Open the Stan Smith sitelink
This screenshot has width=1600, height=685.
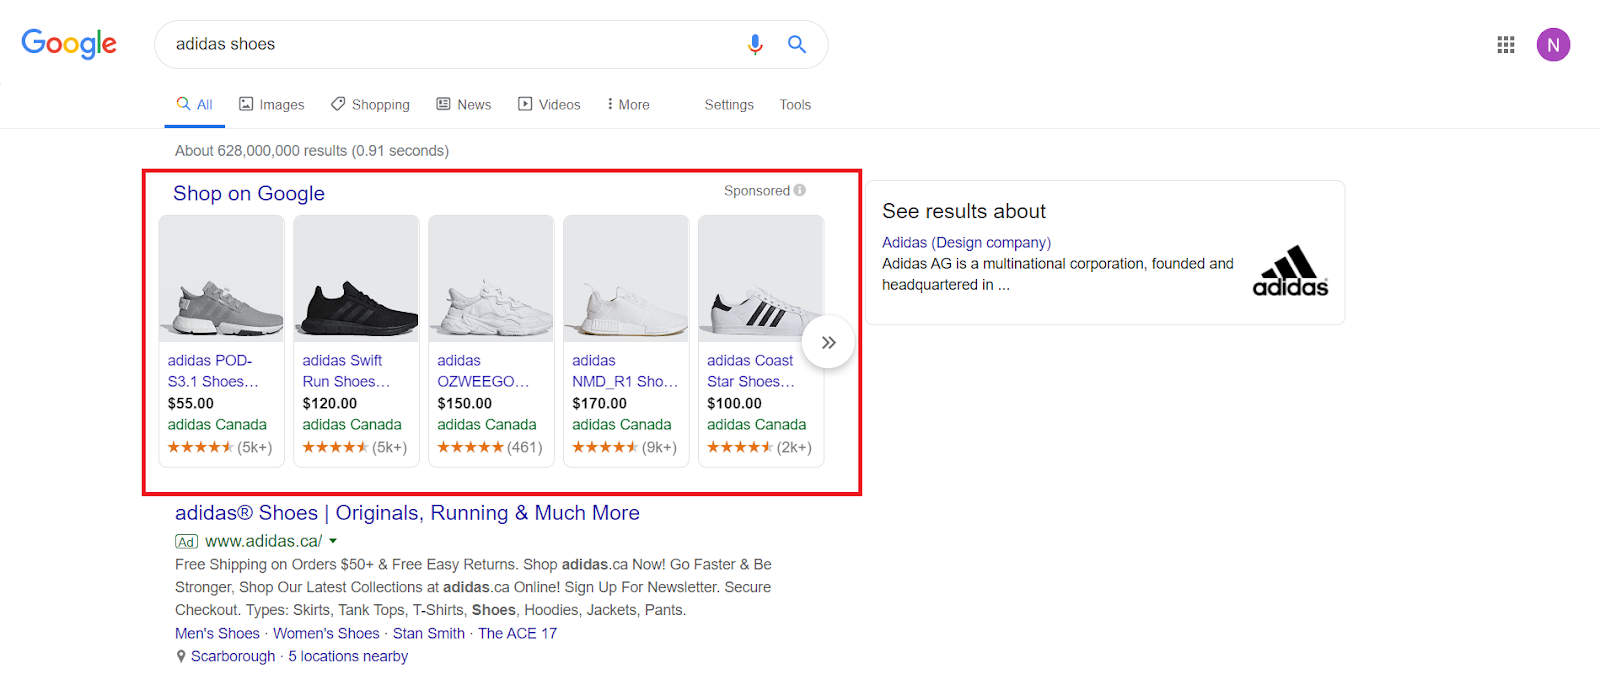coord(429,633)
